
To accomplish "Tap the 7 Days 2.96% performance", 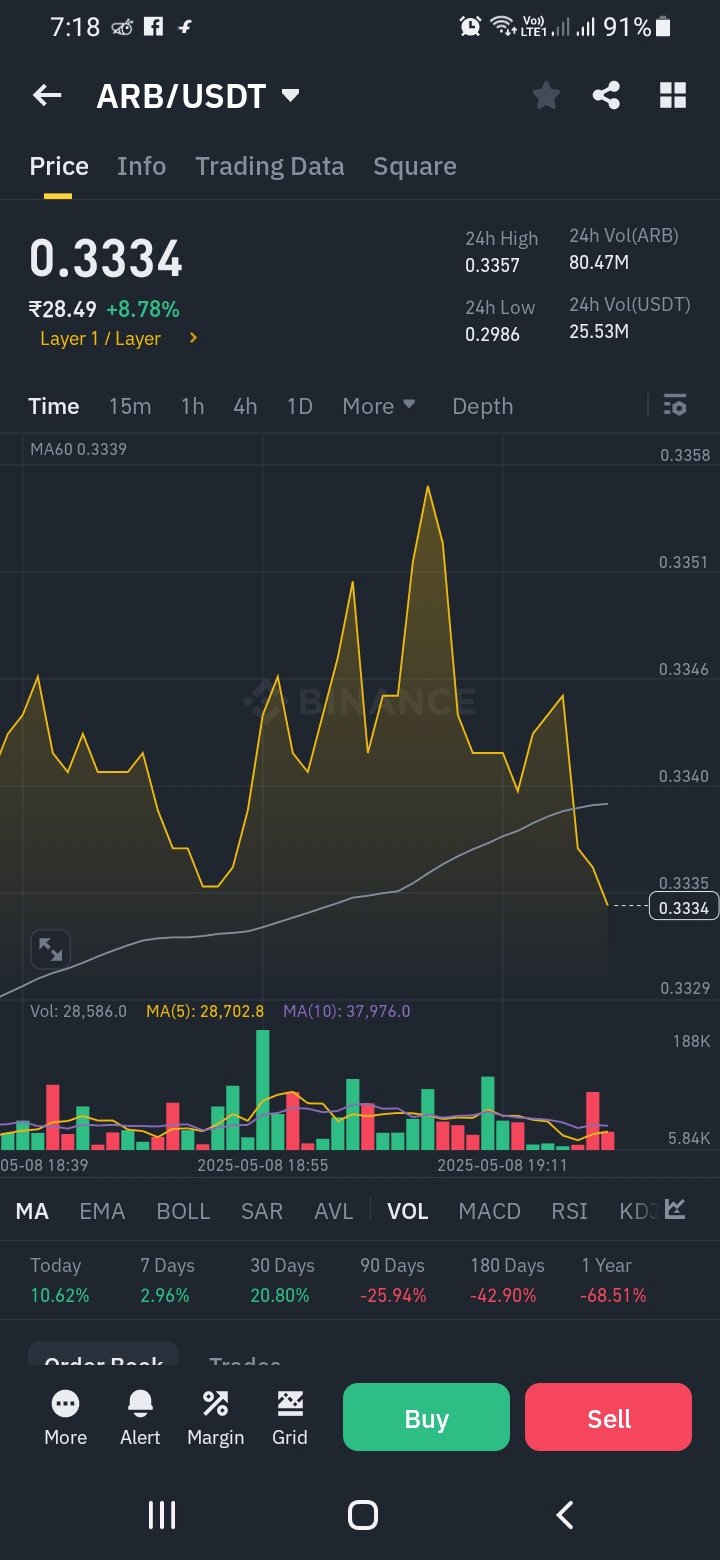I will point(167,1280).
